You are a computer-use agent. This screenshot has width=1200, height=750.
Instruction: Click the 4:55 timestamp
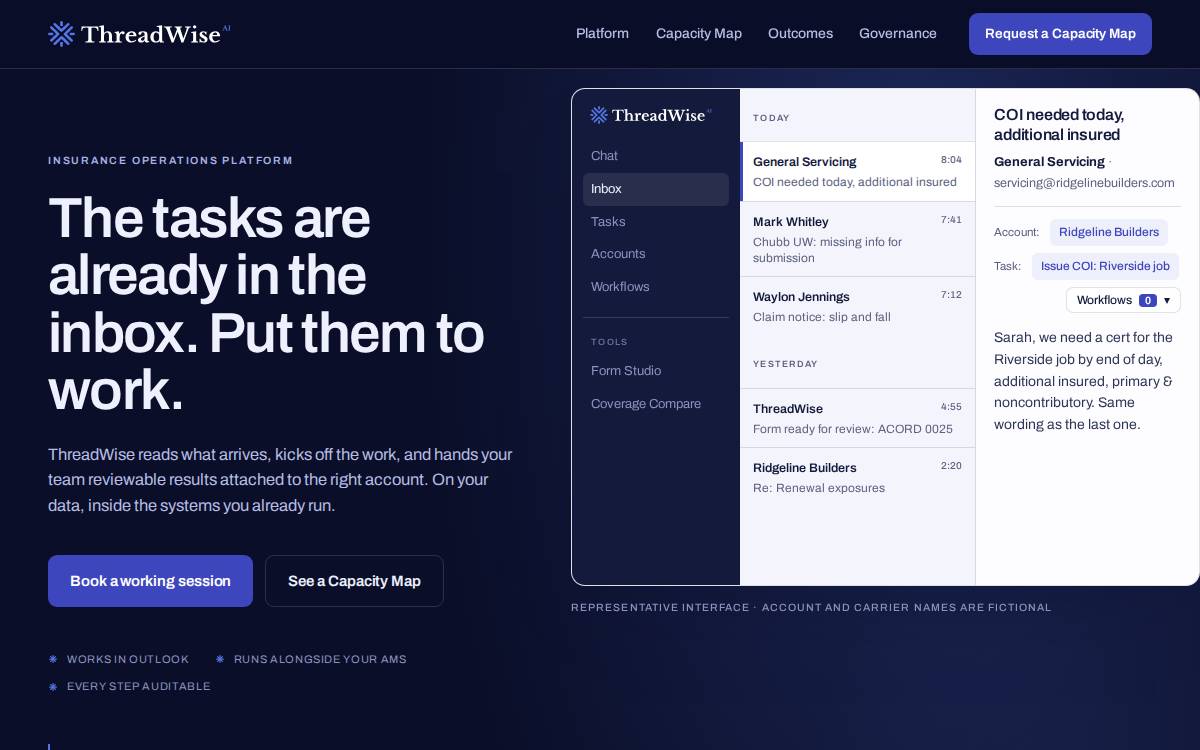pyautogui.click(x=951, y=407)
